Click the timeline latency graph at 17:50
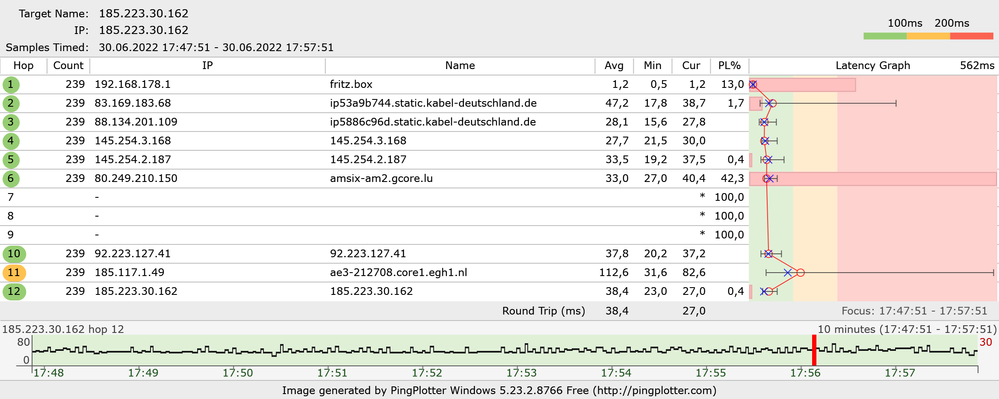This screenshot has width=999, height=399. pos(239,351)
